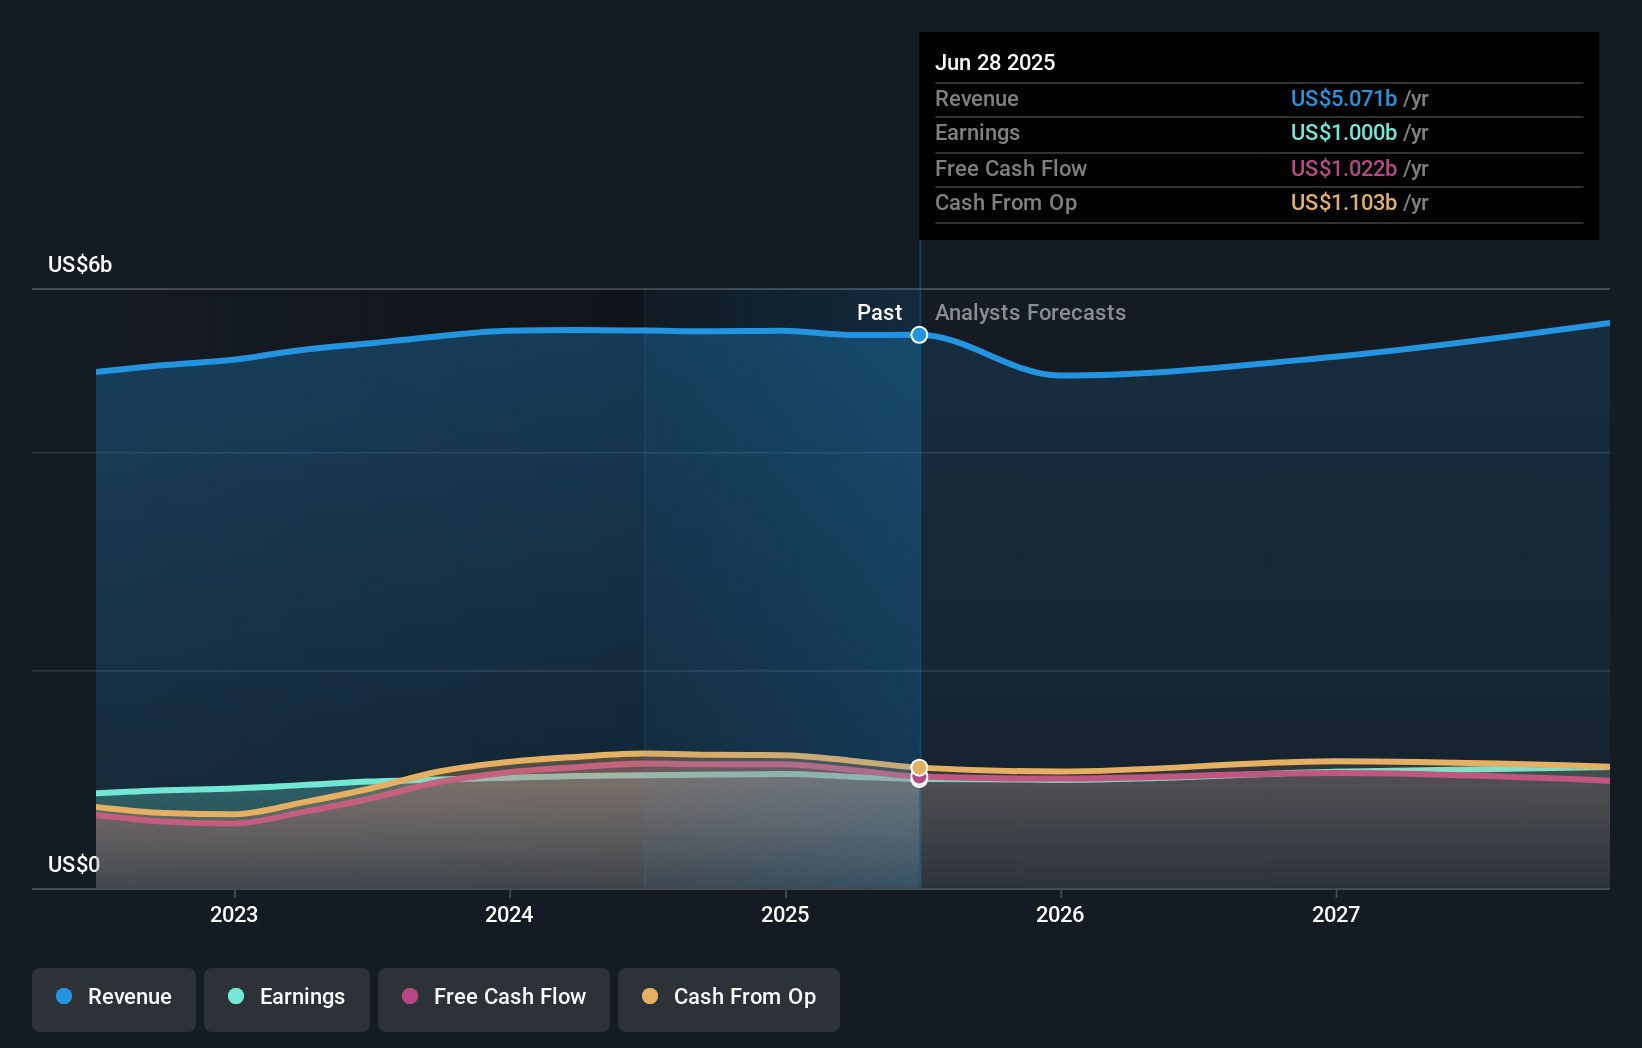Screen dimensions: 1642x1048
Task: Click the Cash From Op label in tooltip
Action: (1006, 202)
